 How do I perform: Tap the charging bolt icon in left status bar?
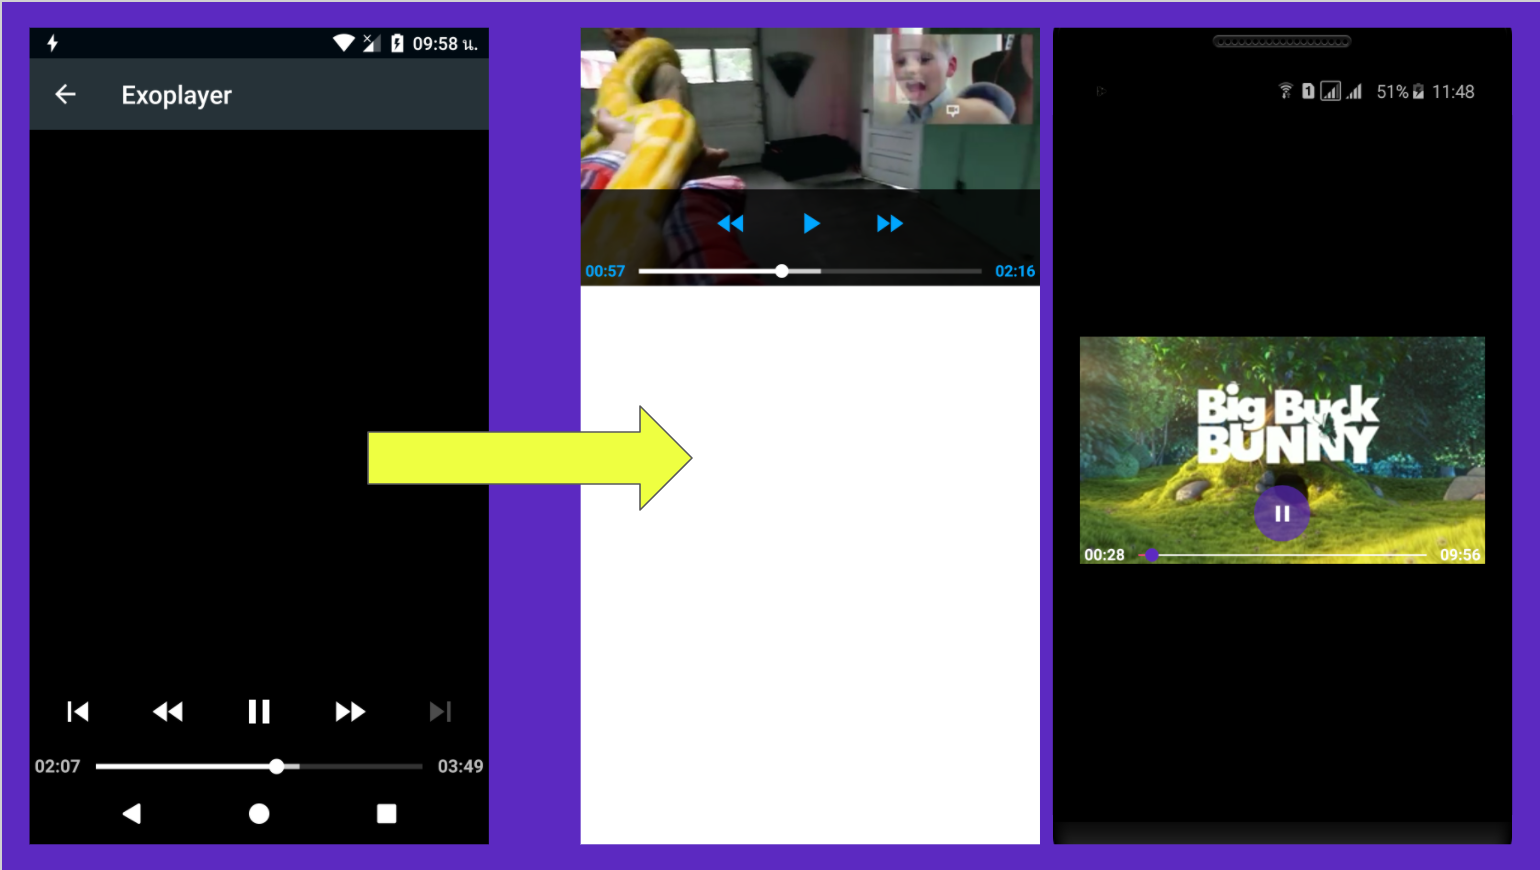pyautogui.click(x=53, y=43)
